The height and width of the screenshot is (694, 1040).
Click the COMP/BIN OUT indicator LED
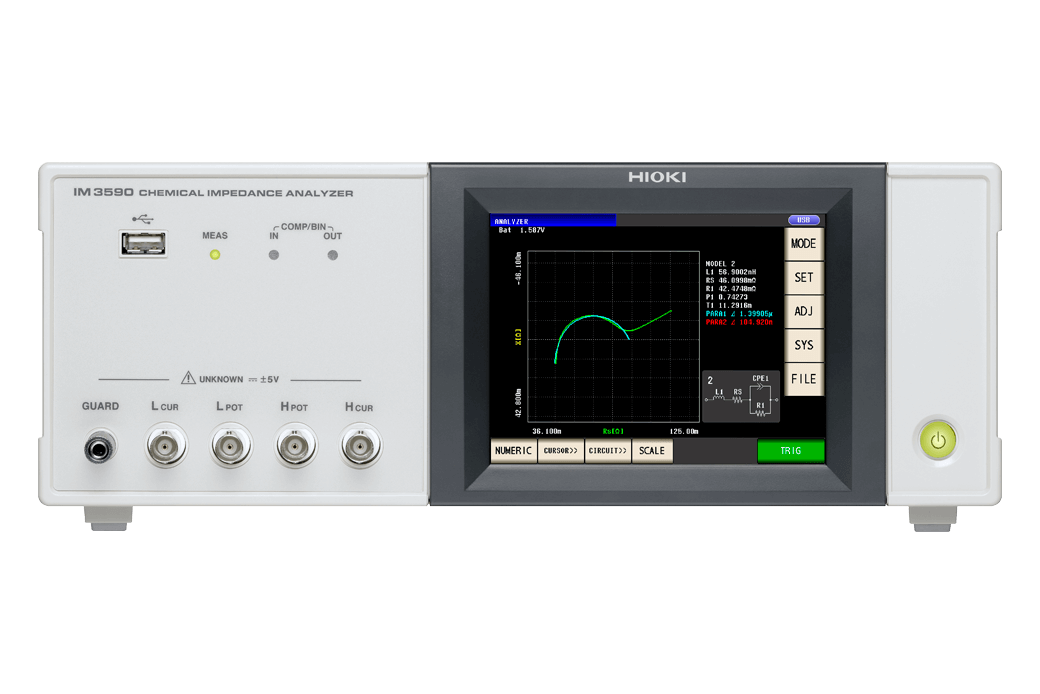333,255
